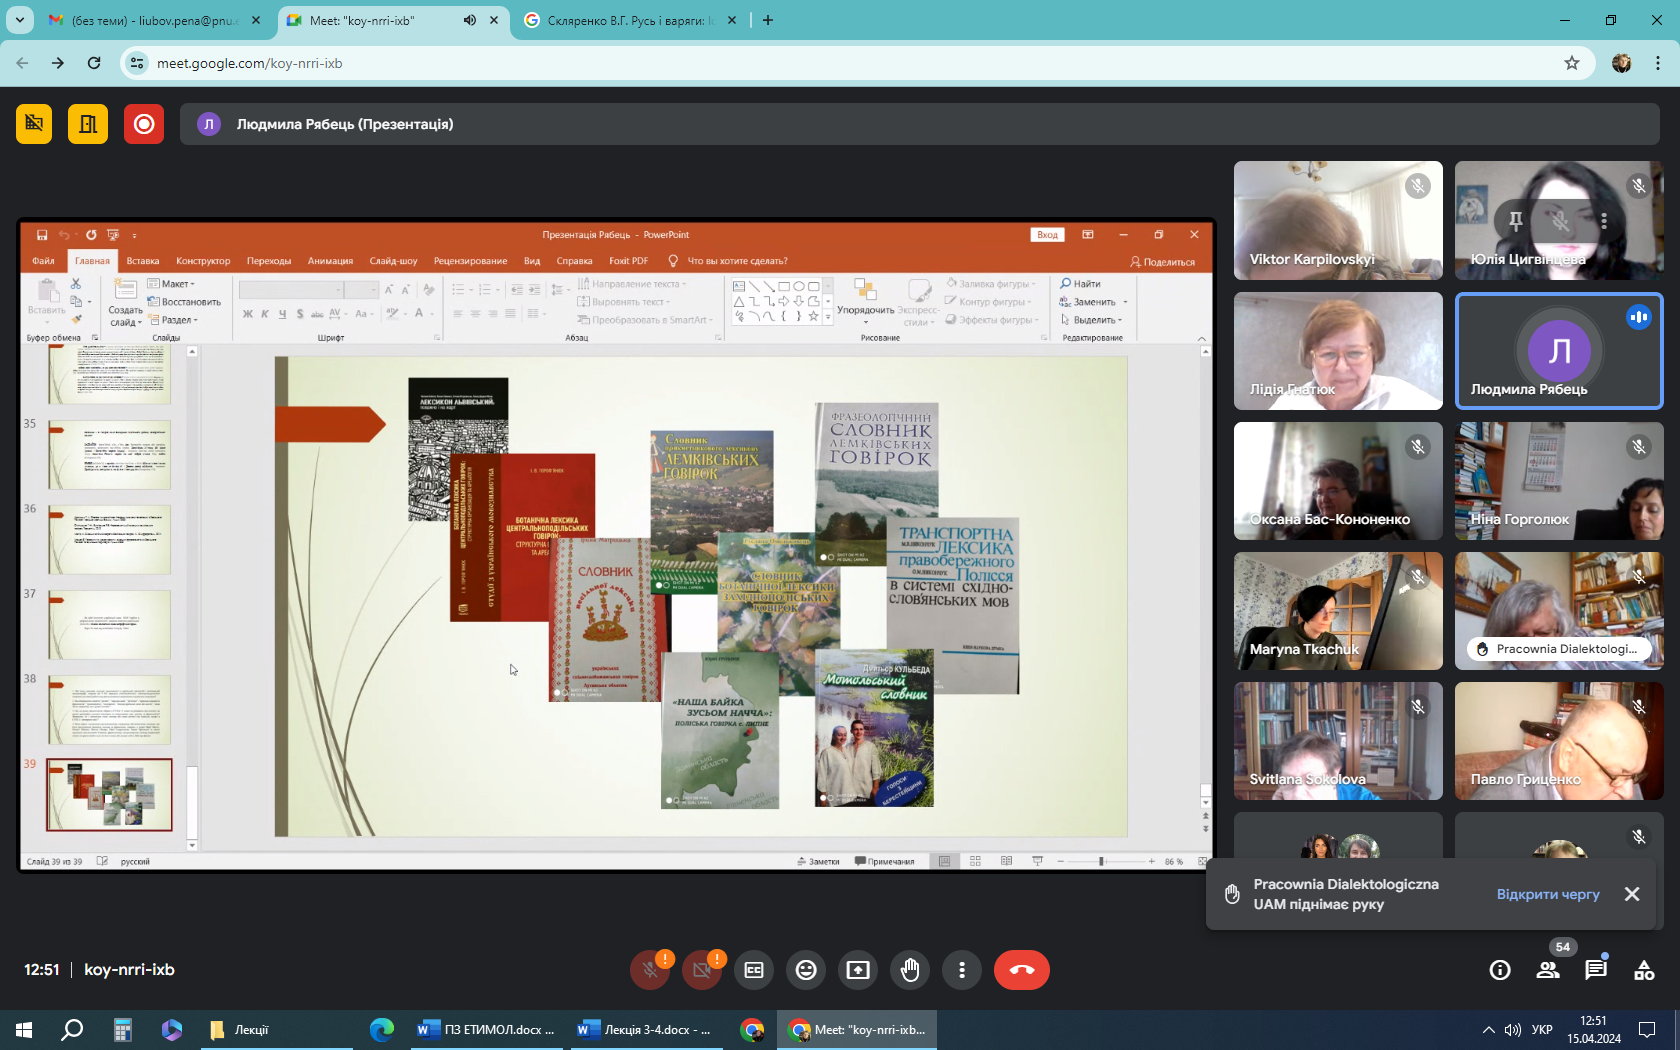The height and width of the screenshot is (1050, 1680).
Task: Toggle closed captions button
Action: pyautogui.click(x=754, y=970)
